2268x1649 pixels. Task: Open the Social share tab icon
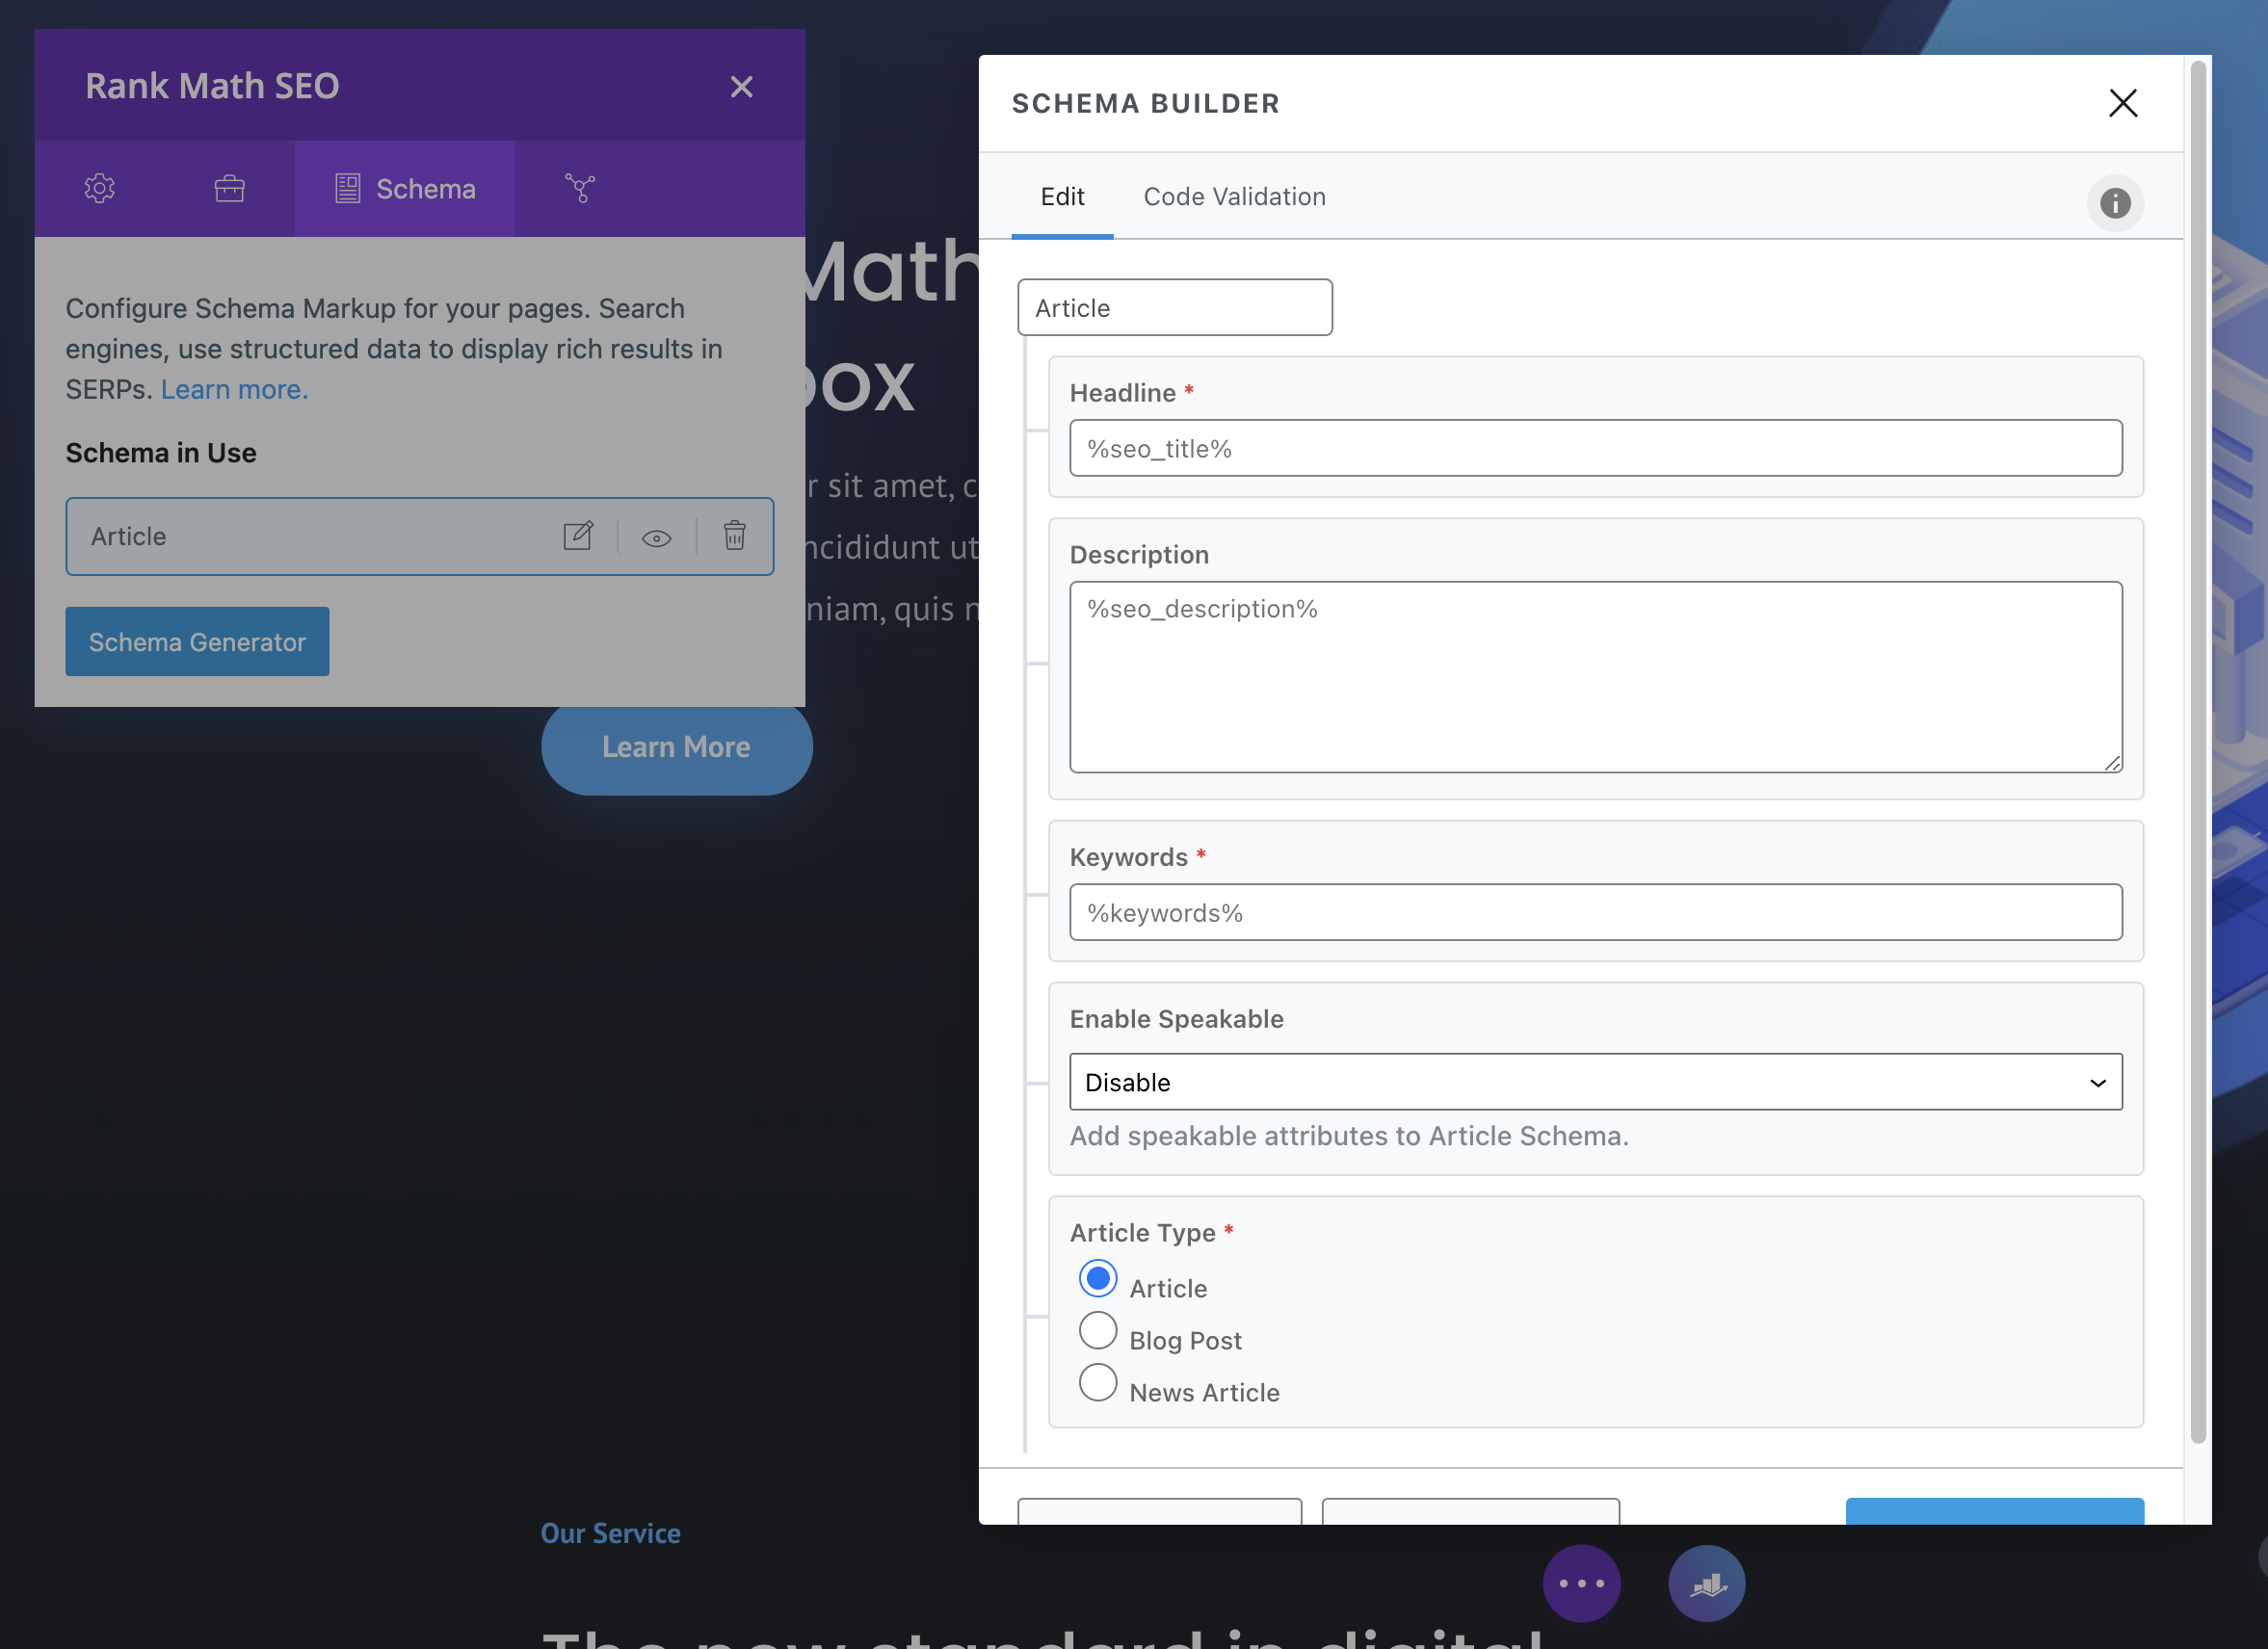pyautogui.click(x=580, y=188)
